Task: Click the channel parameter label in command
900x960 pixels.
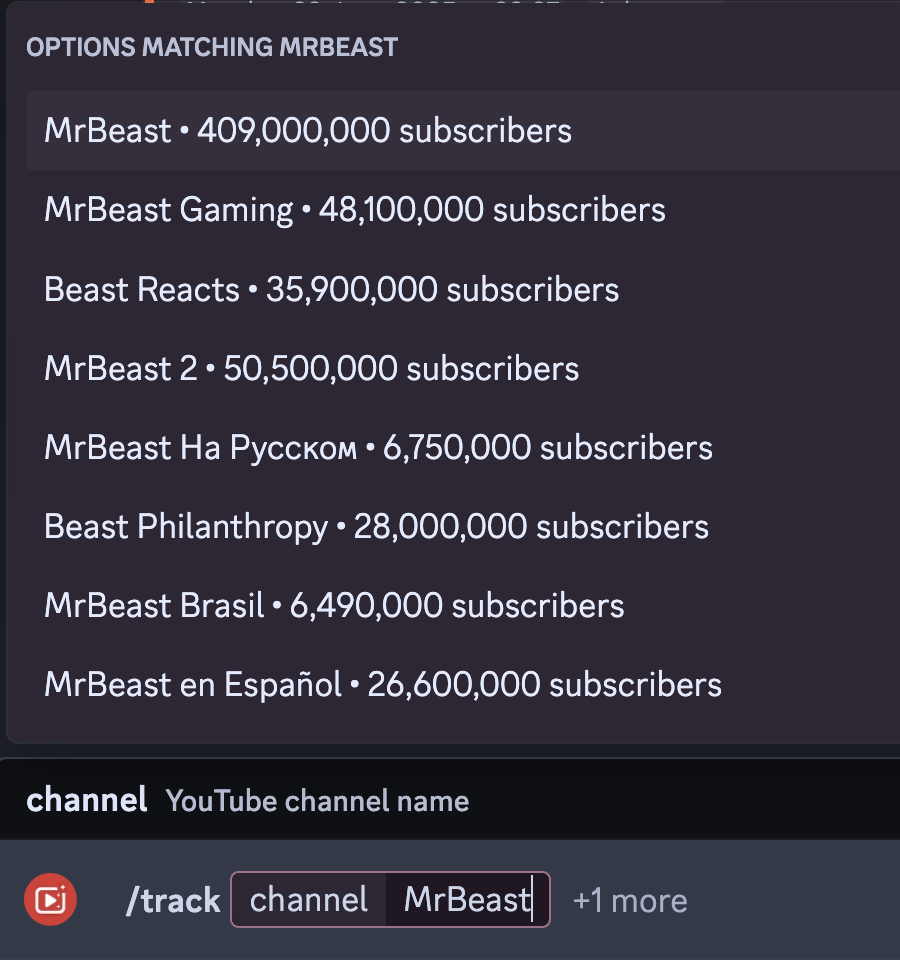Action: tap(309, 900)
